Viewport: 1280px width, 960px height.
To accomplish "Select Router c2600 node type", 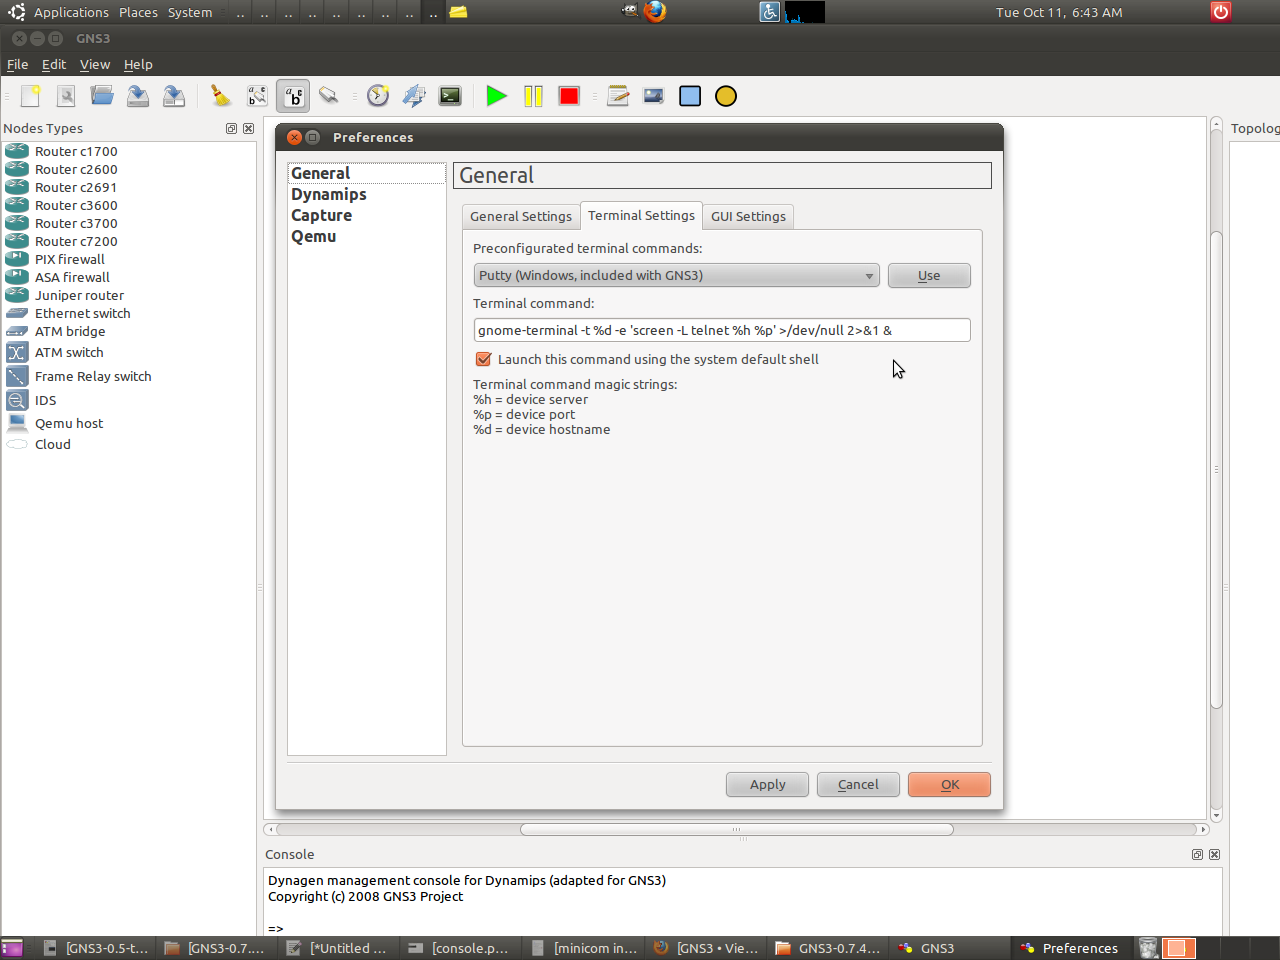I will tap(76, 169).
